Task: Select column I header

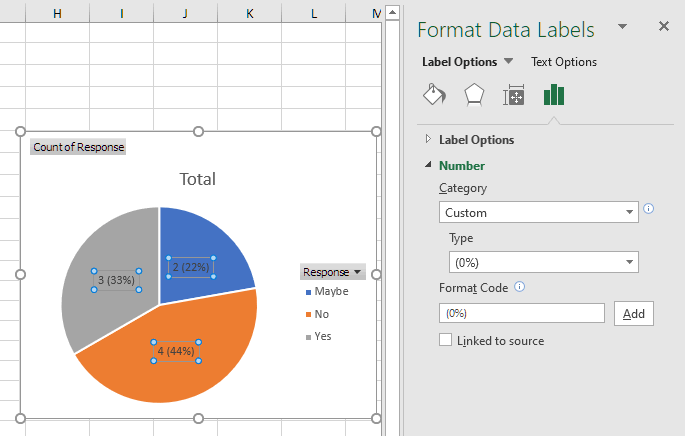Action: pos(121,14)
